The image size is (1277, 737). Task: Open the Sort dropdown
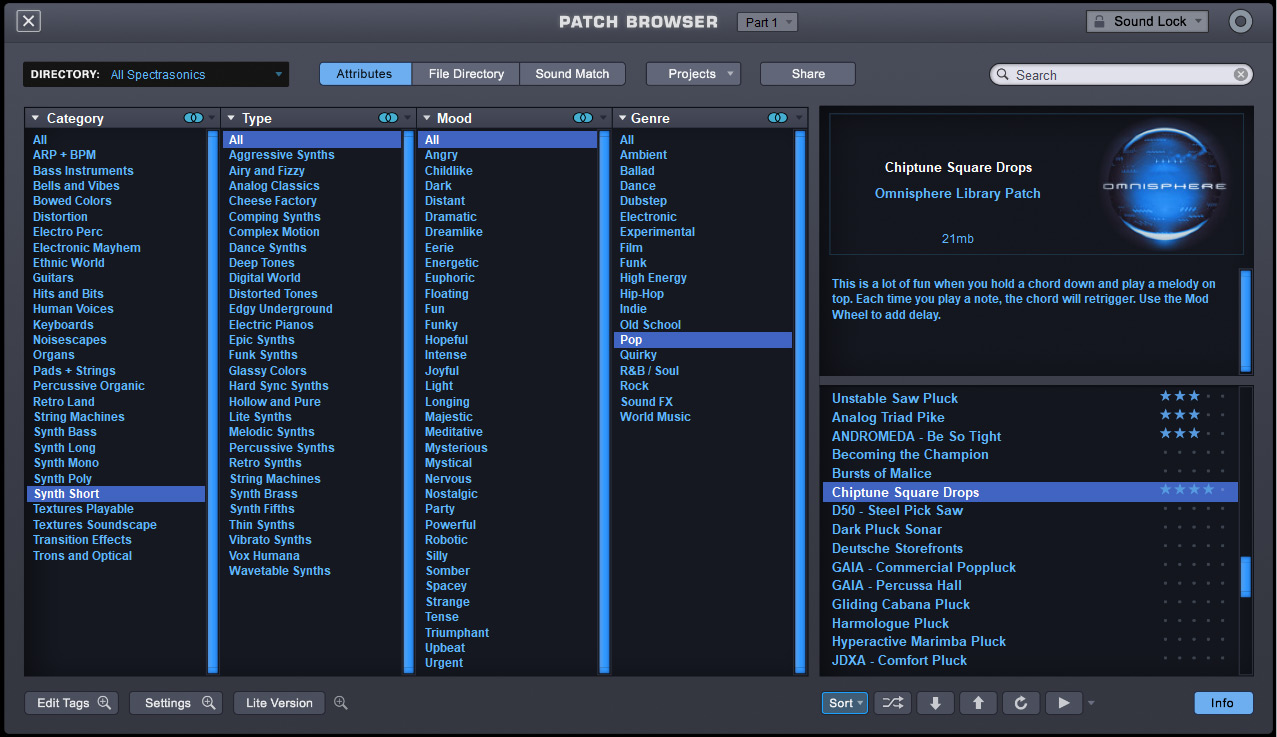coord(846,703)
